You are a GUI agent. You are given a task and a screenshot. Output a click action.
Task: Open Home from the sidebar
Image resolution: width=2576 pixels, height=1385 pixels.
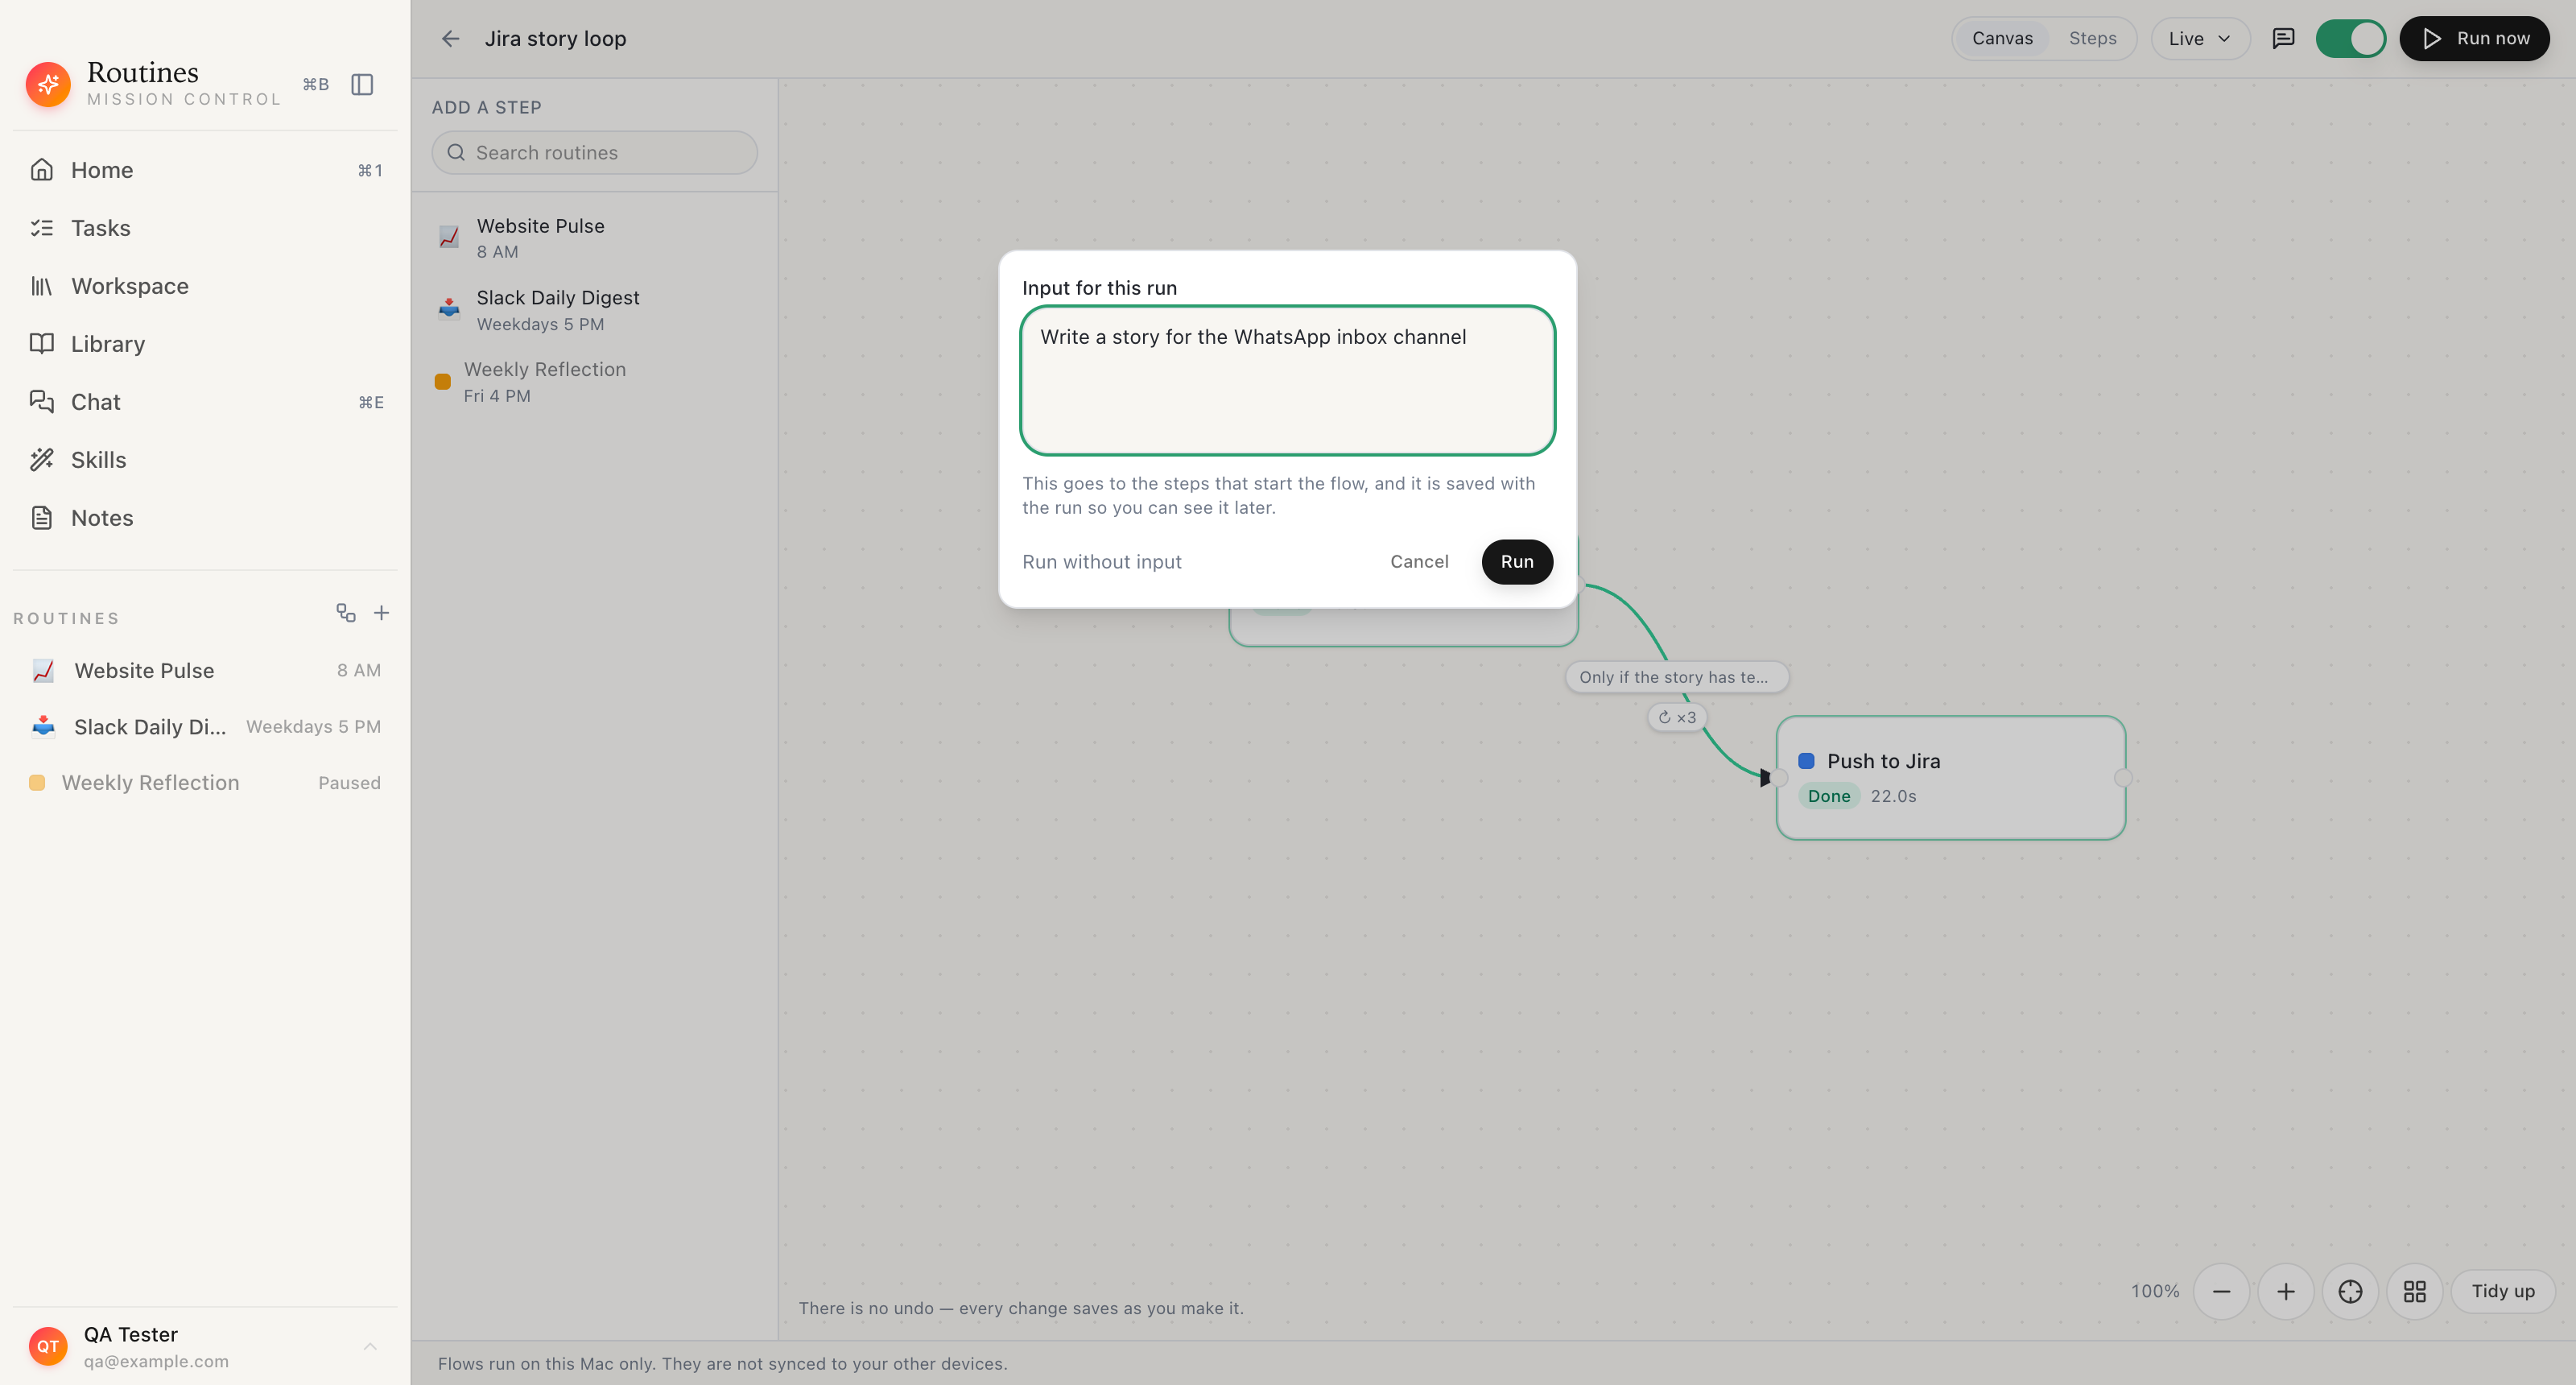click(205, 170)
